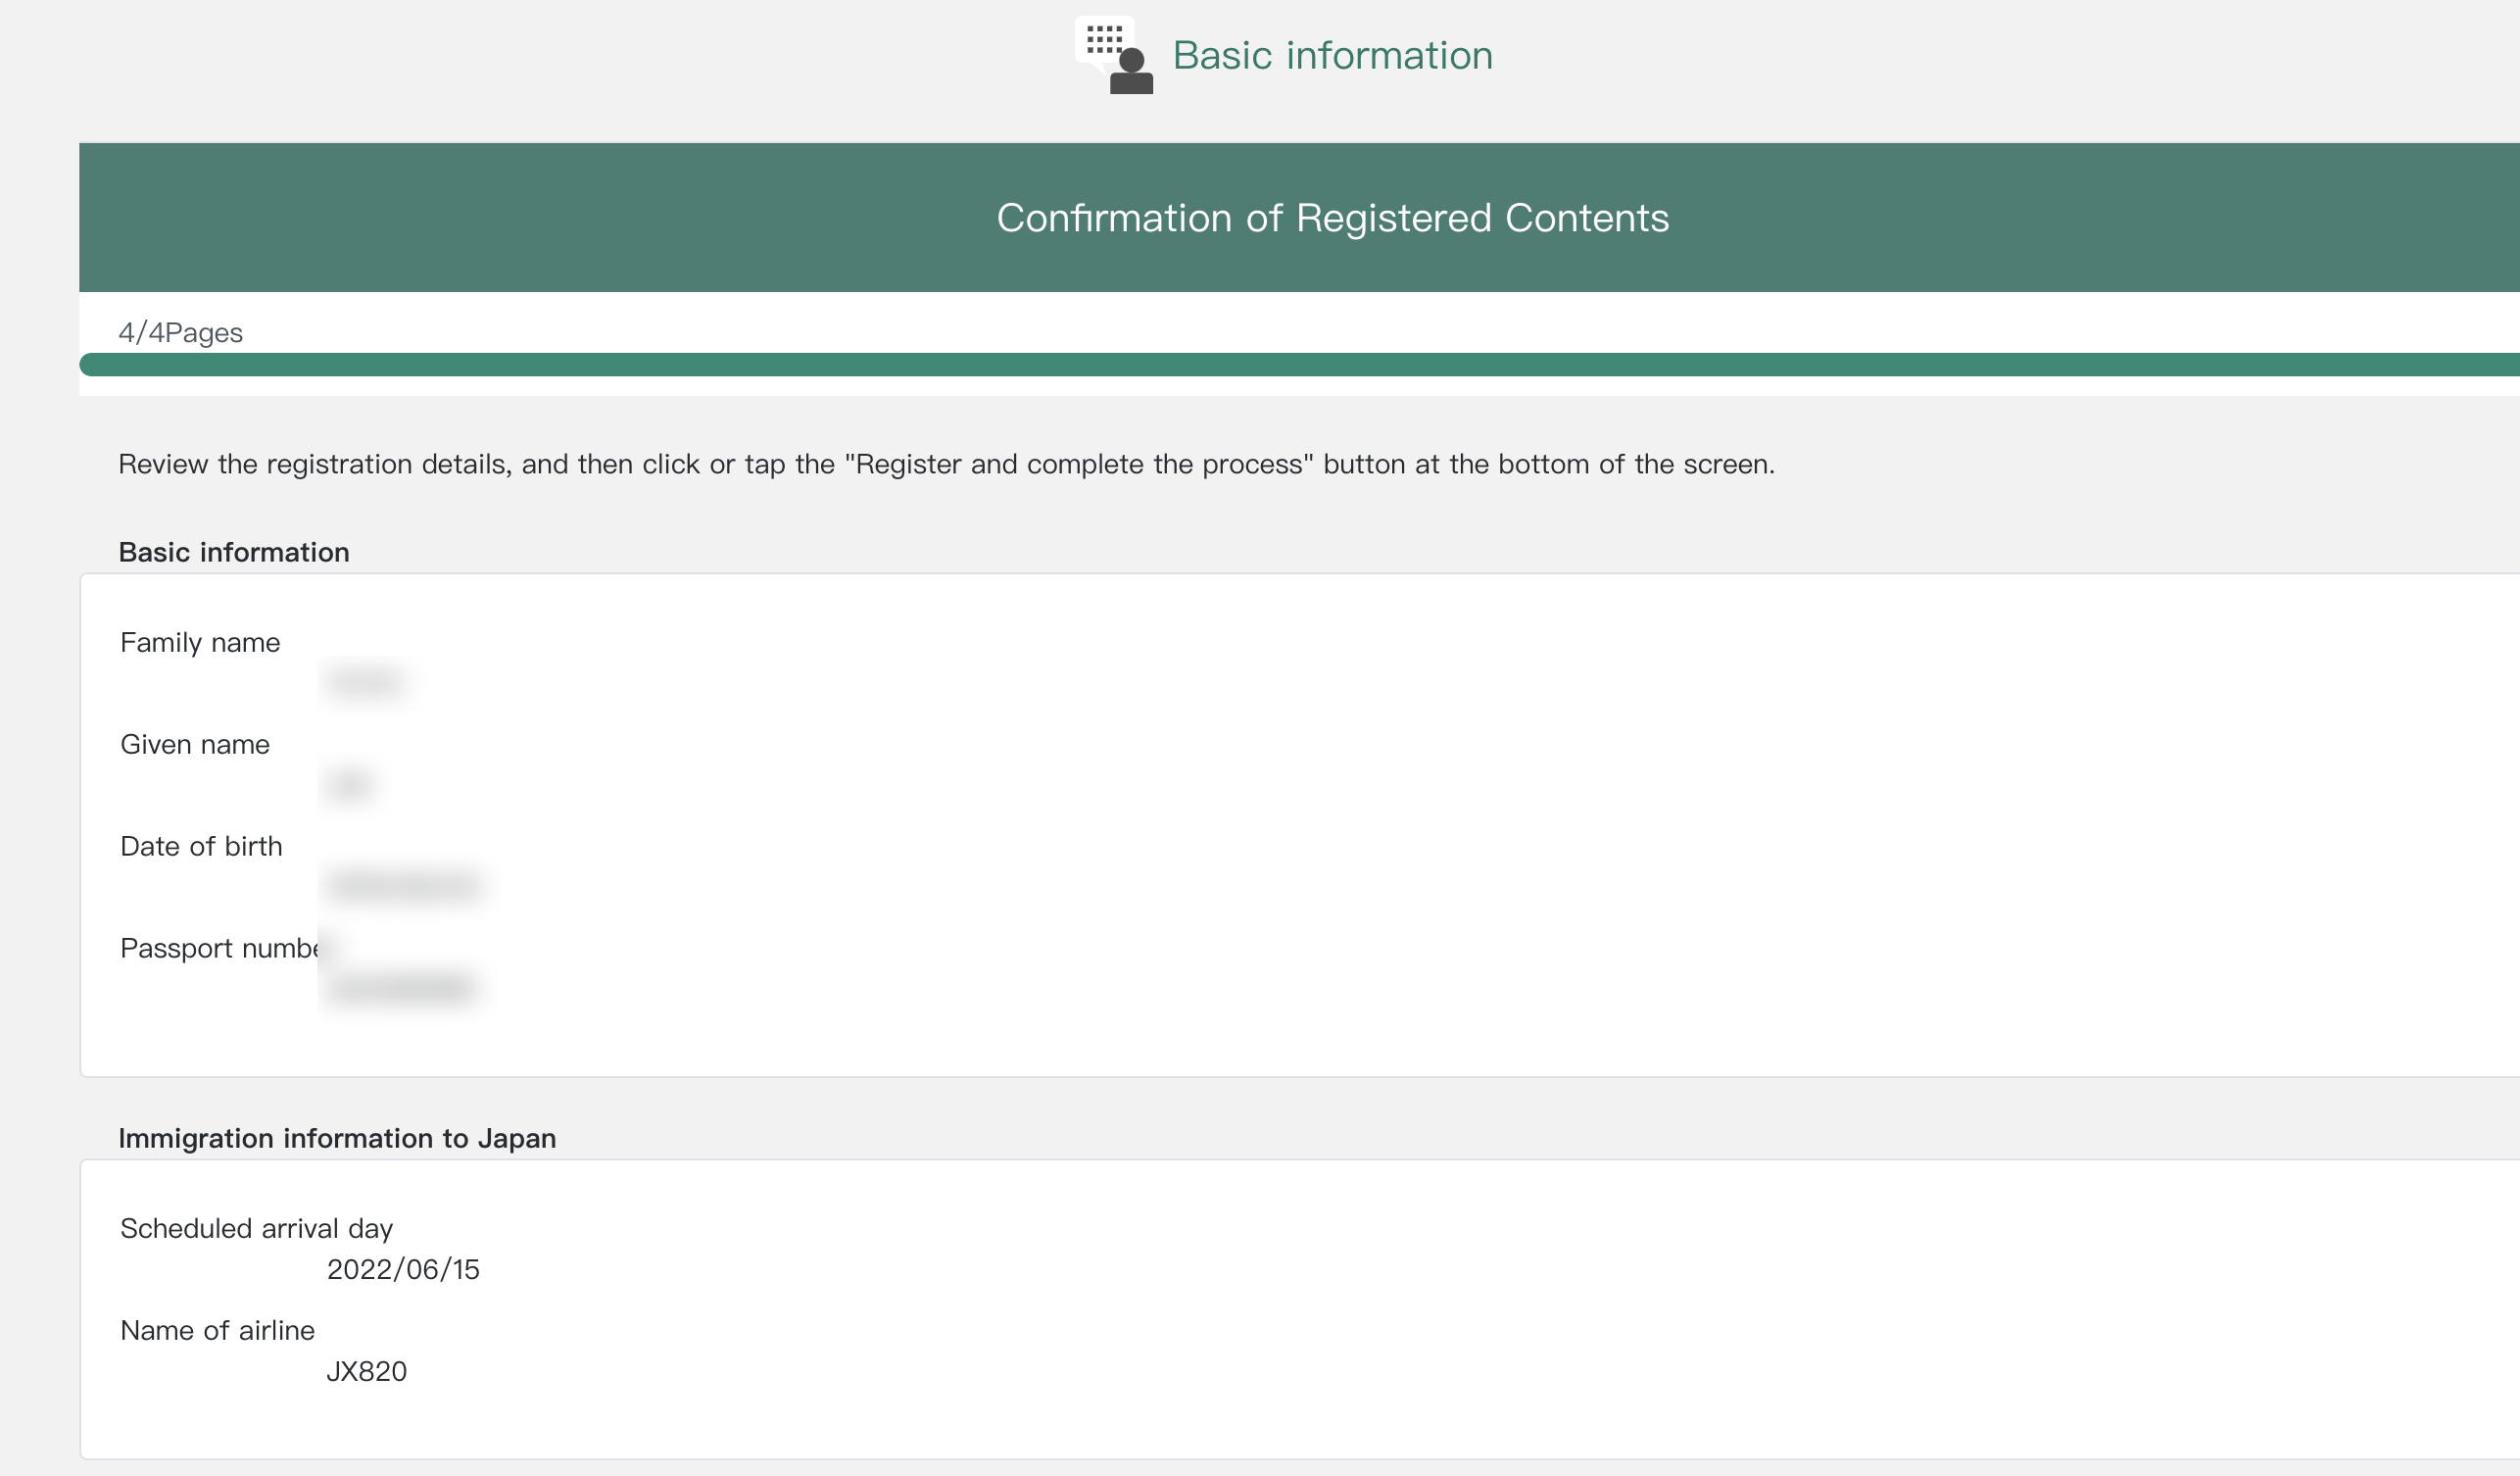Screen dimensions: 2520x1476
Task: Click the blurred passport number value
Action: [401, 988]
